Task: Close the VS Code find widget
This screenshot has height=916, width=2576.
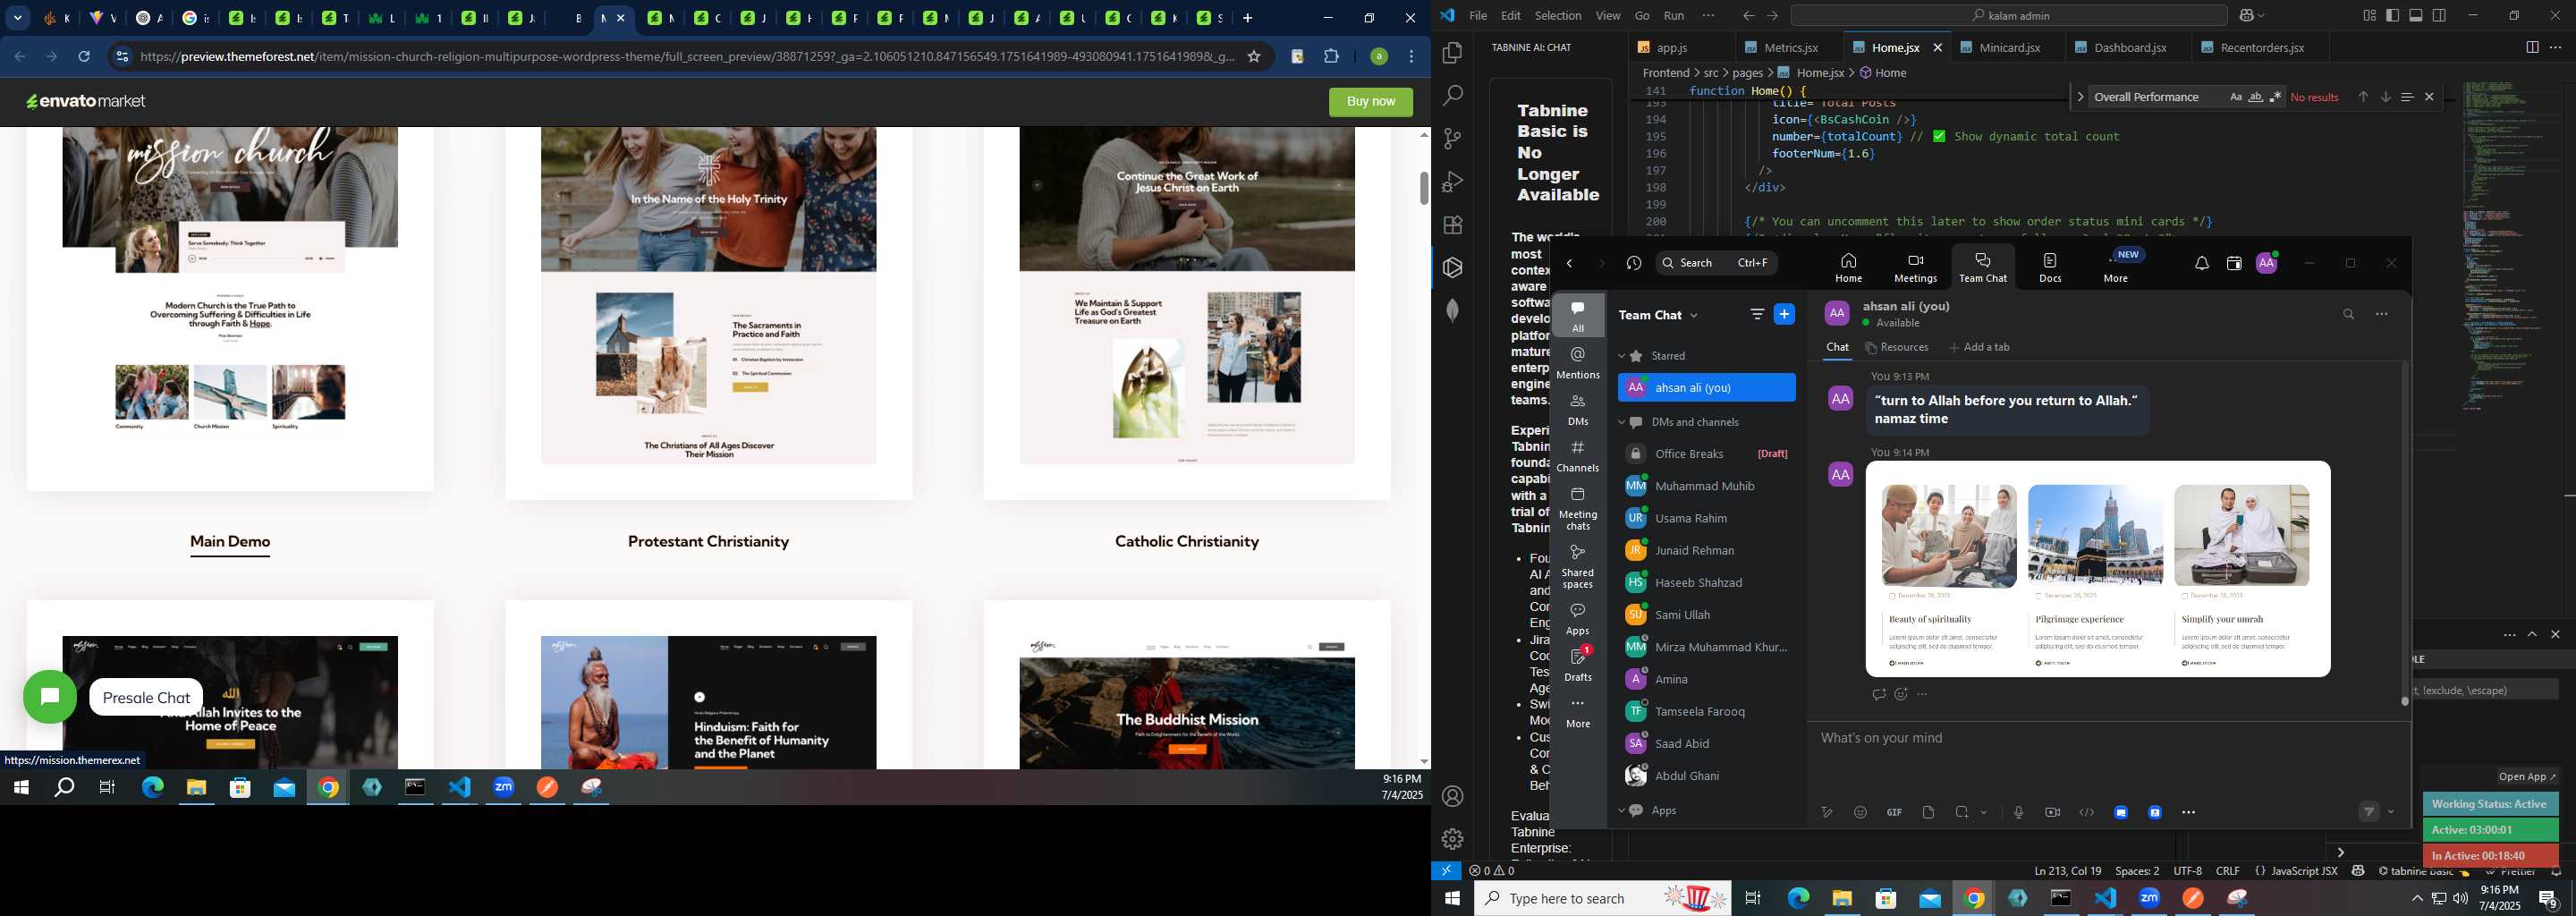Action: tap(2429, 97)
